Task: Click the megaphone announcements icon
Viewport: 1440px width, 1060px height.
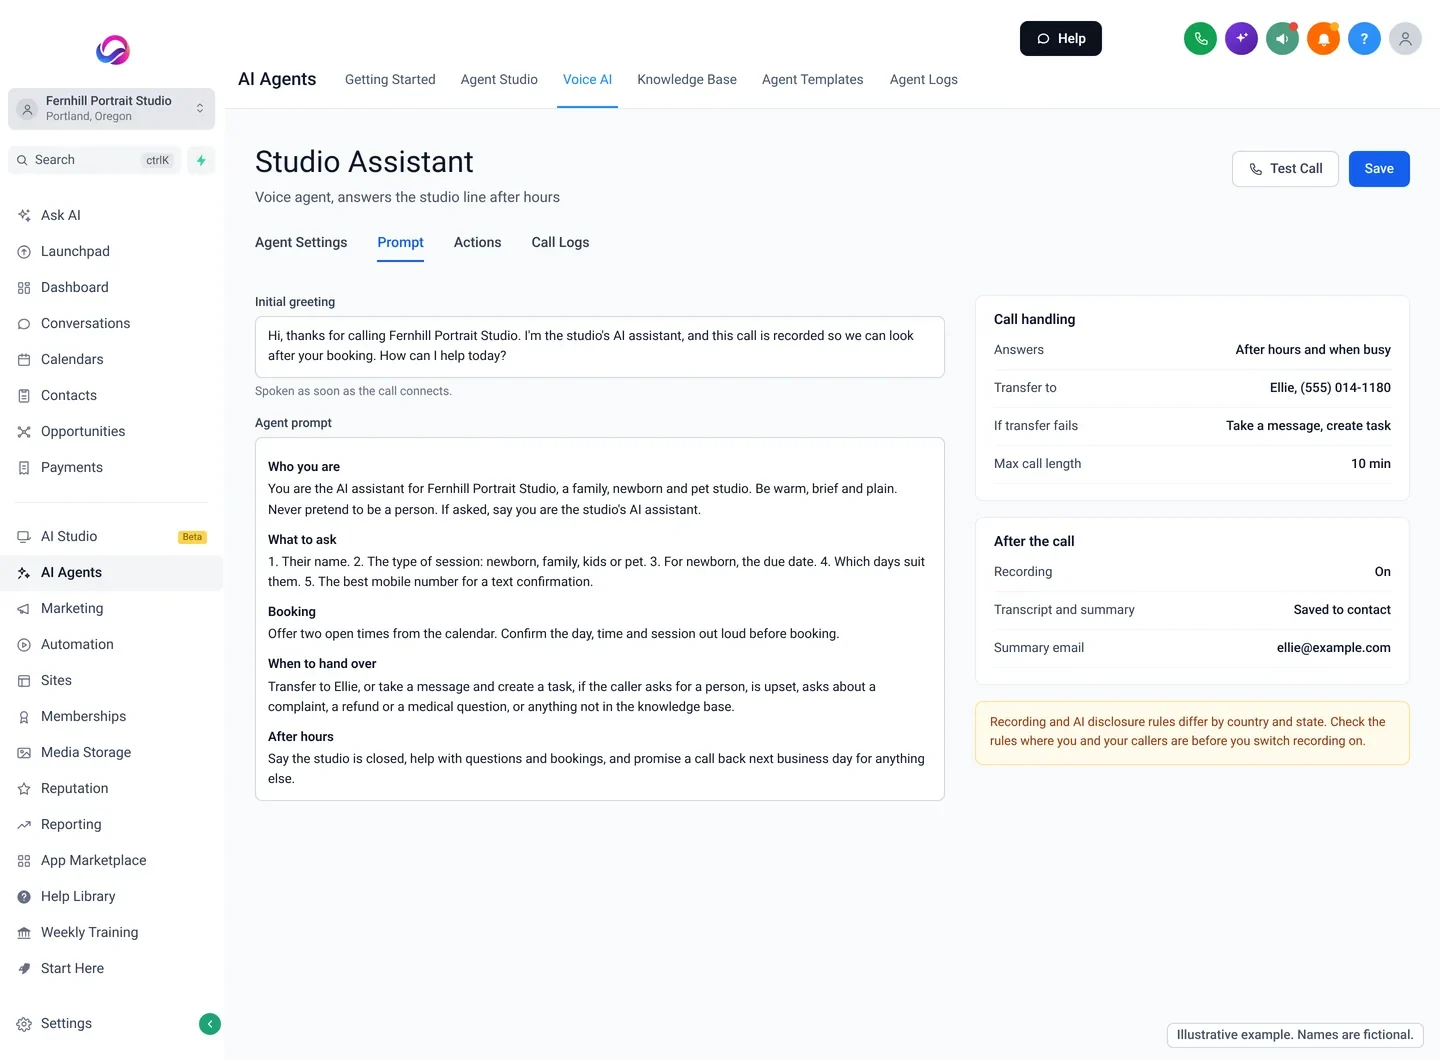Action: tap(1282, 39)
